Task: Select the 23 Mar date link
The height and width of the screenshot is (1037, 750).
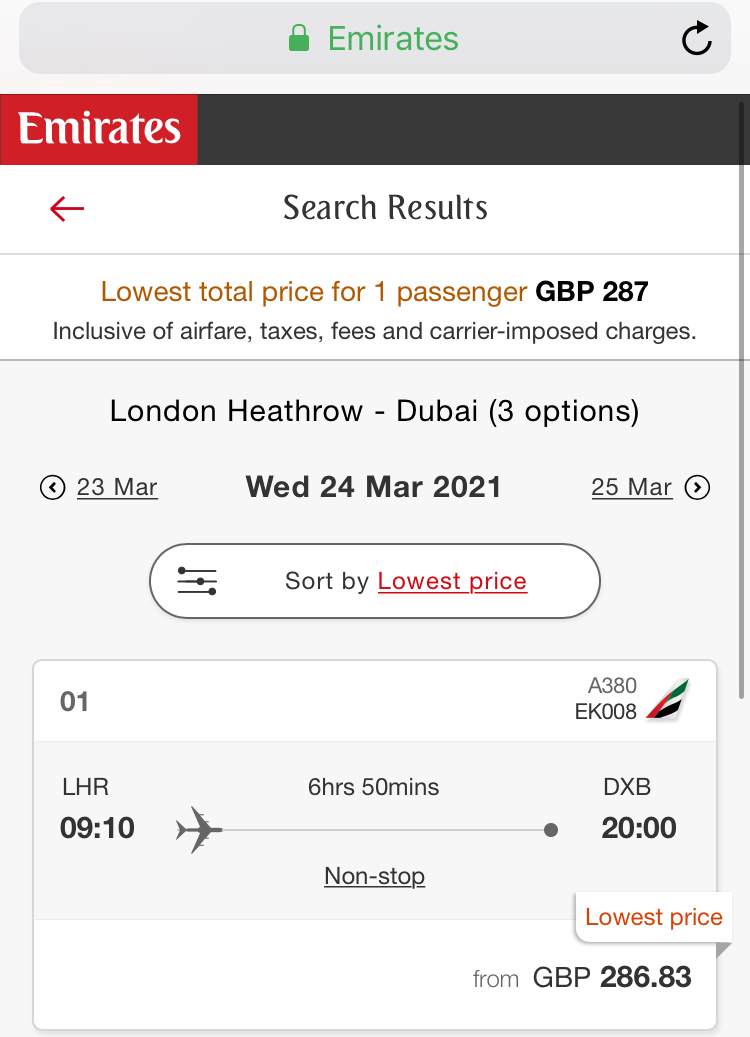Action: [x=117, y=487]
